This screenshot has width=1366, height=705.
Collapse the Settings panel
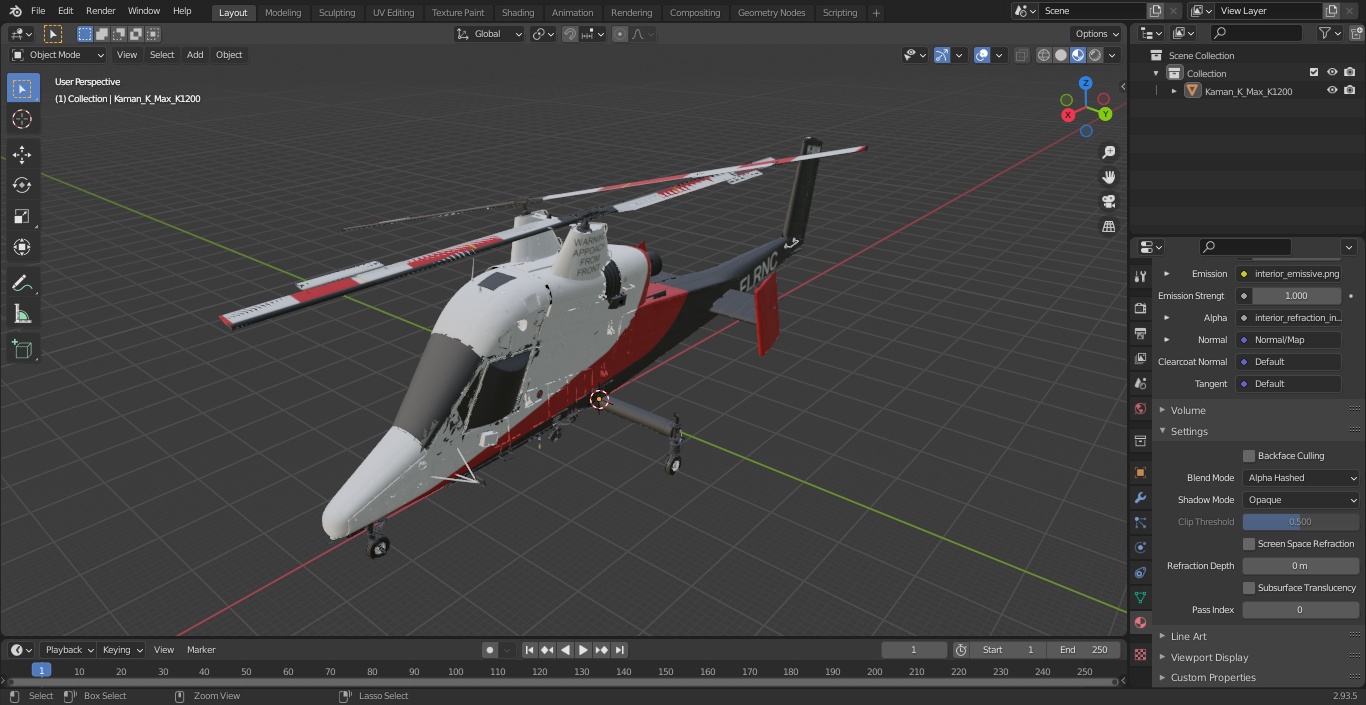pos(1189,431)
